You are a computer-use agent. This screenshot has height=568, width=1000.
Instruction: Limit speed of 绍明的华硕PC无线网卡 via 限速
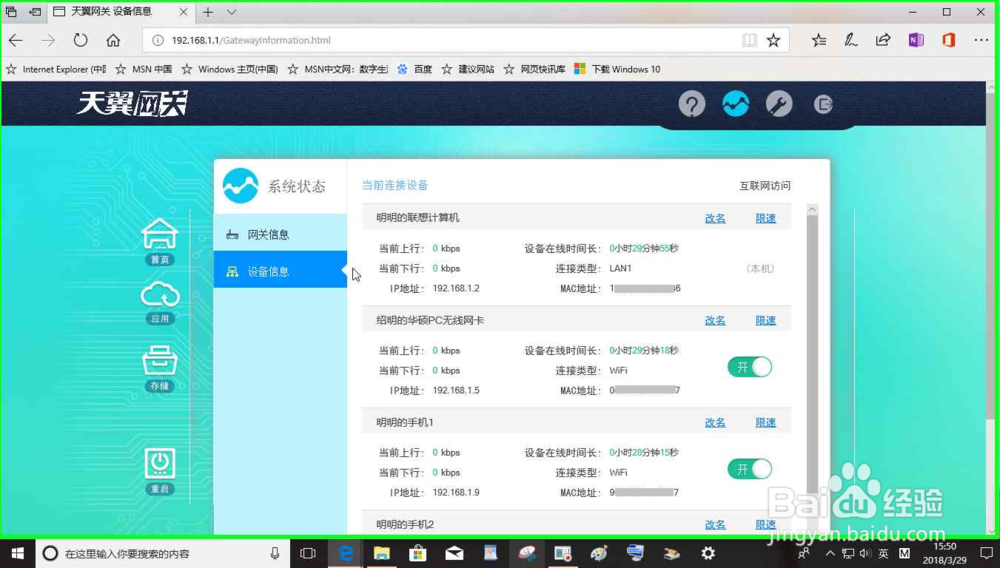coord(765,320)
